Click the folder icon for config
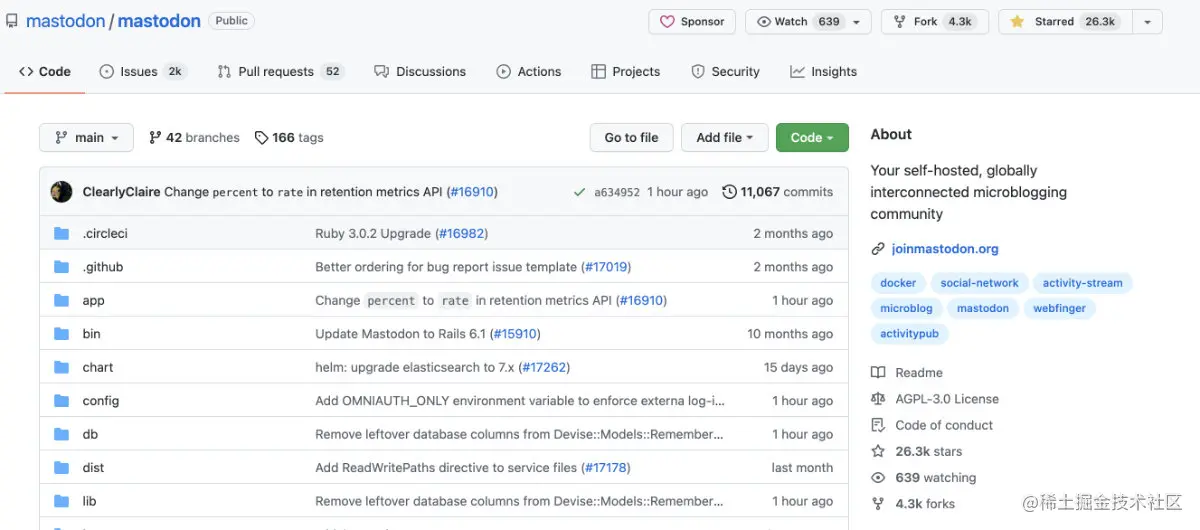This screenshot has height=530, width=1200. pyautogui.click(x=62, y=401)
